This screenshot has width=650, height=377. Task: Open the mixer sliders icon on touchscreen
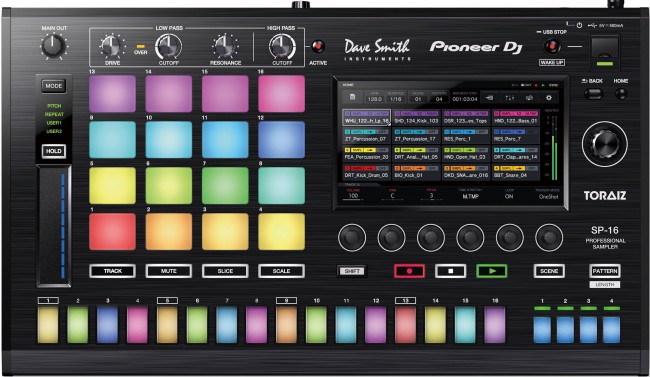tap(509, 98)
